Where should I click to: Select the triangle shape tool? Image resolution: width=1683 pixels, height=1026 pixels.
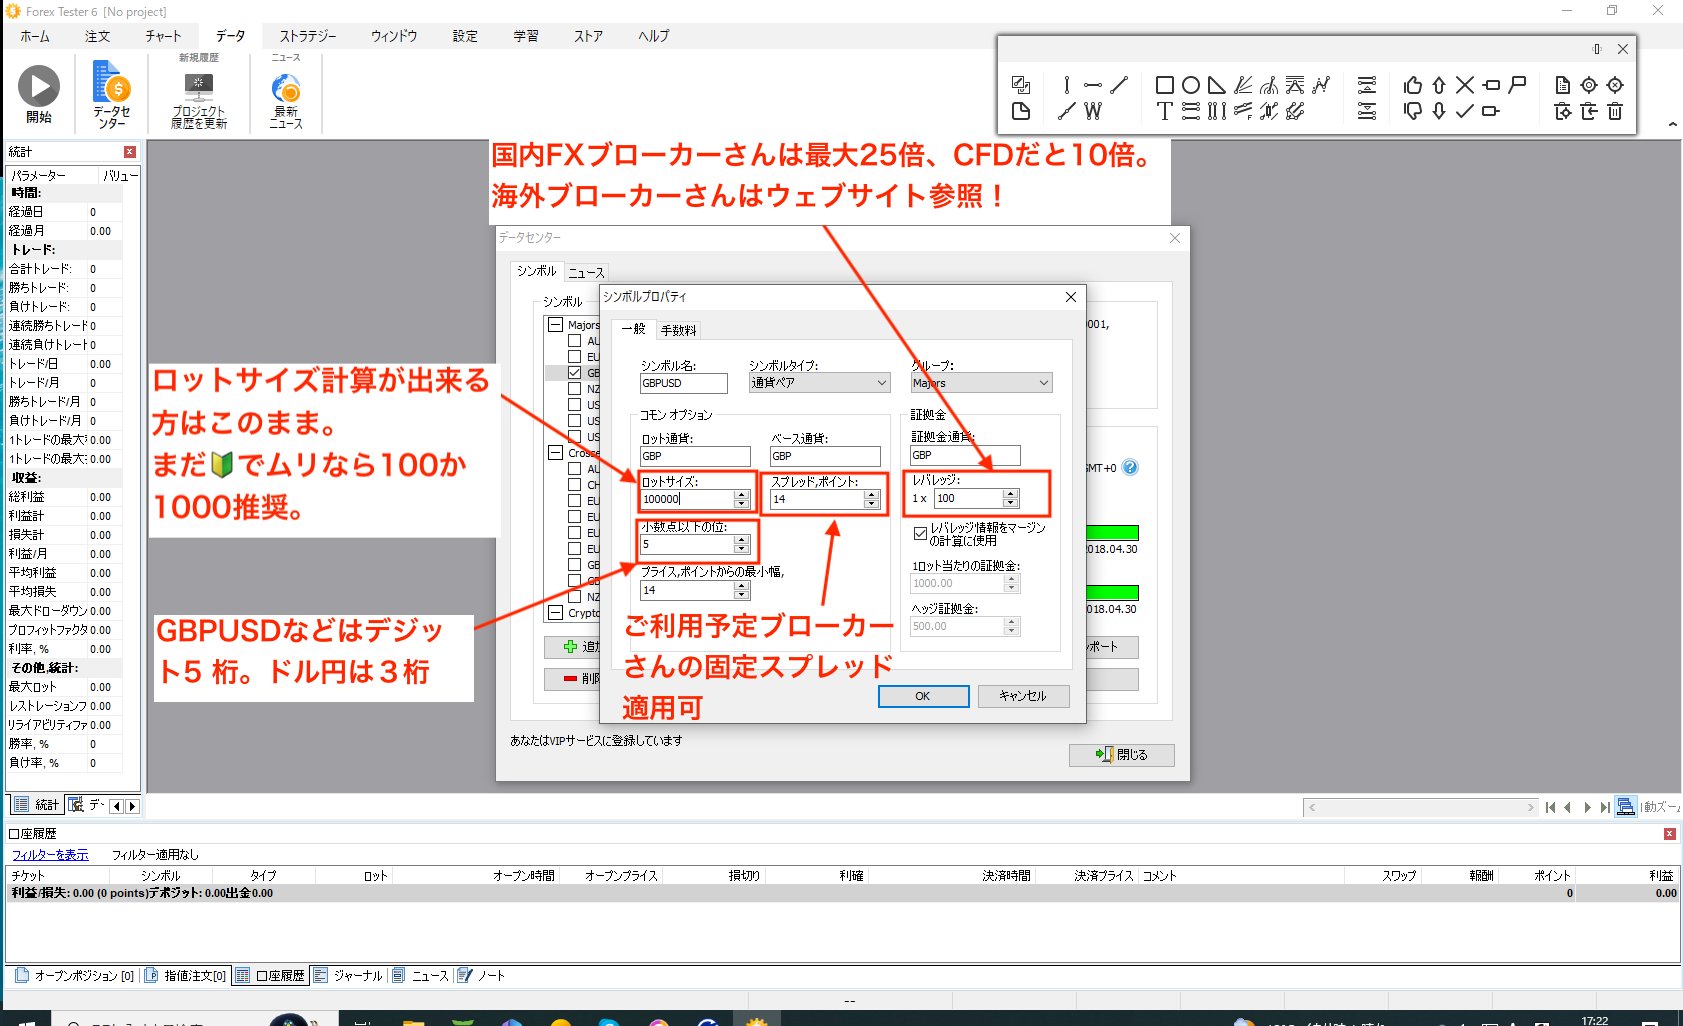coord(1216,85)
